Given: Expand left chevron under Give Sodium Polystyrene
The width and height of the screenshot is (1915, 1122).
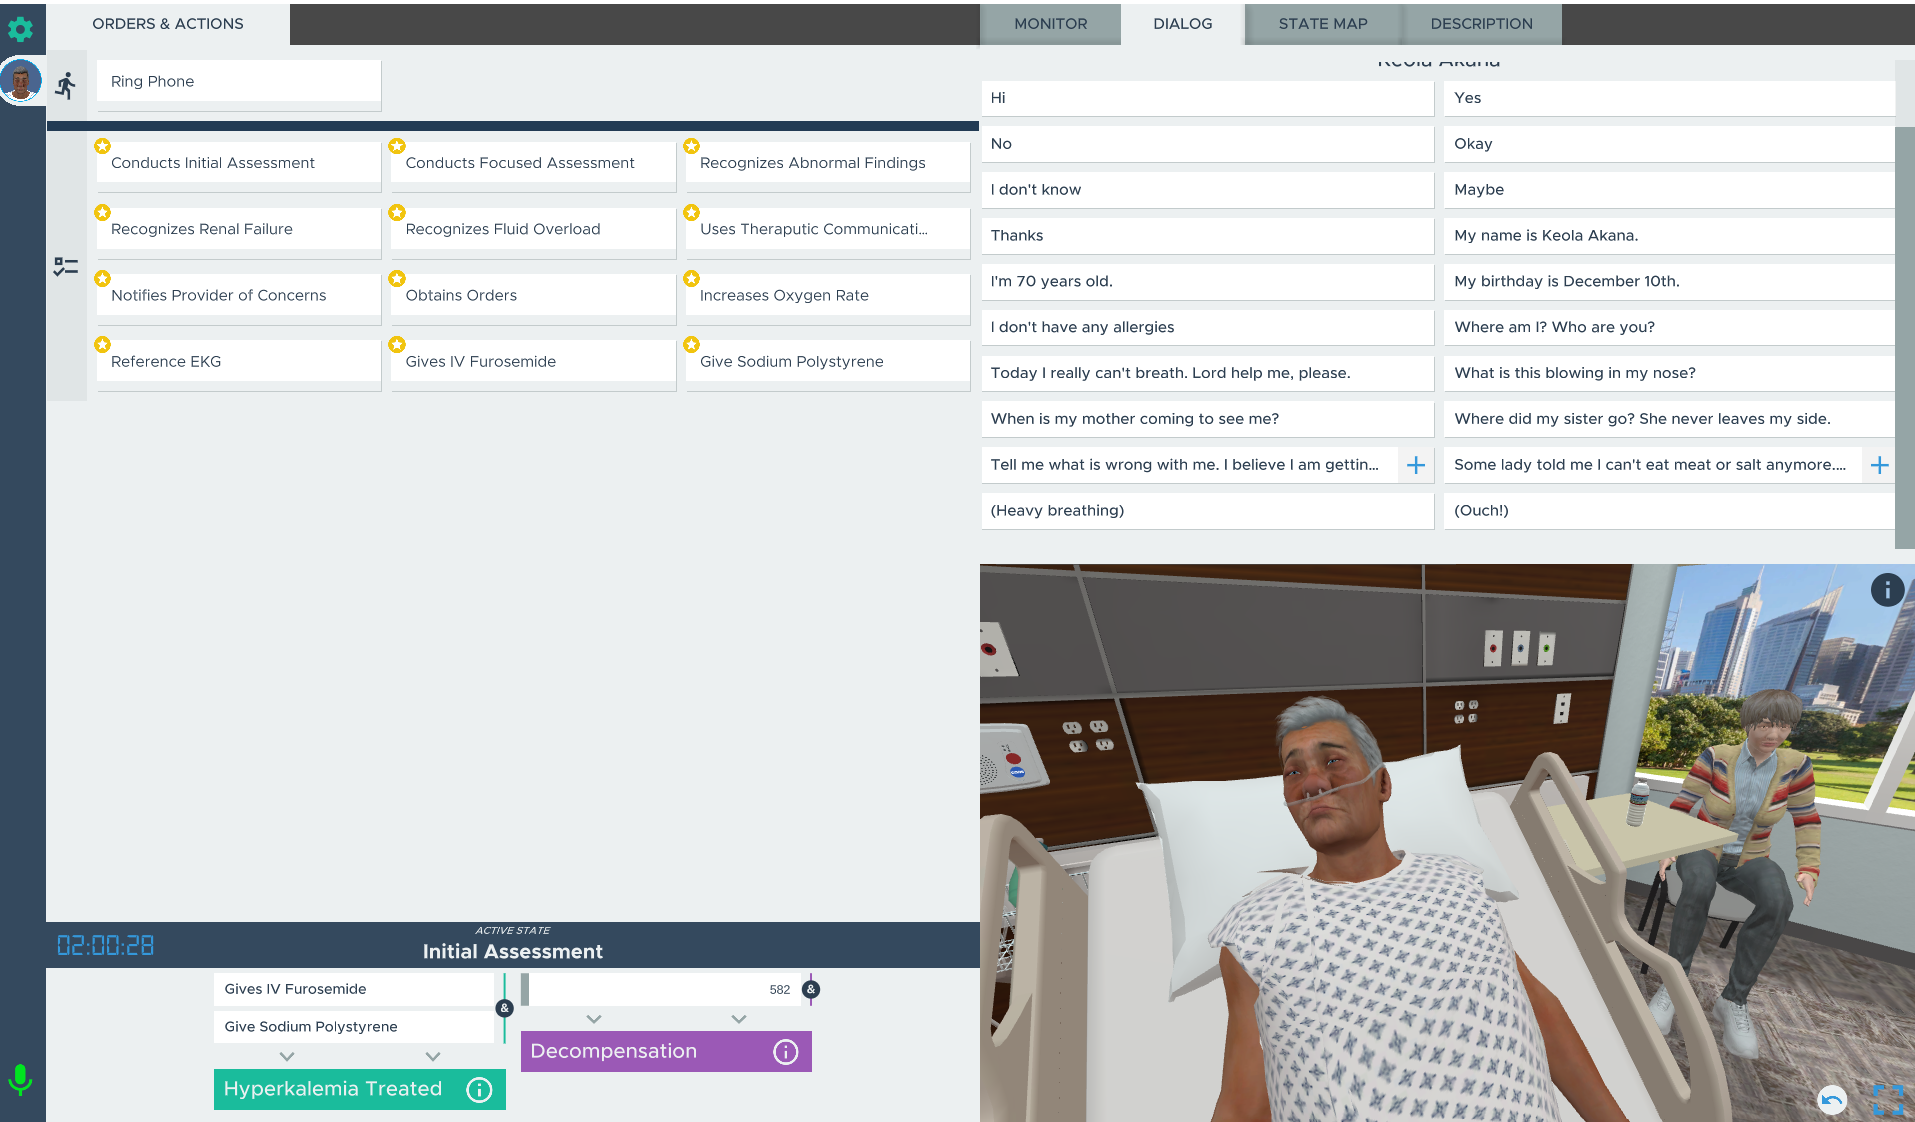Looking at the screenshot, I should point(287,1056).
